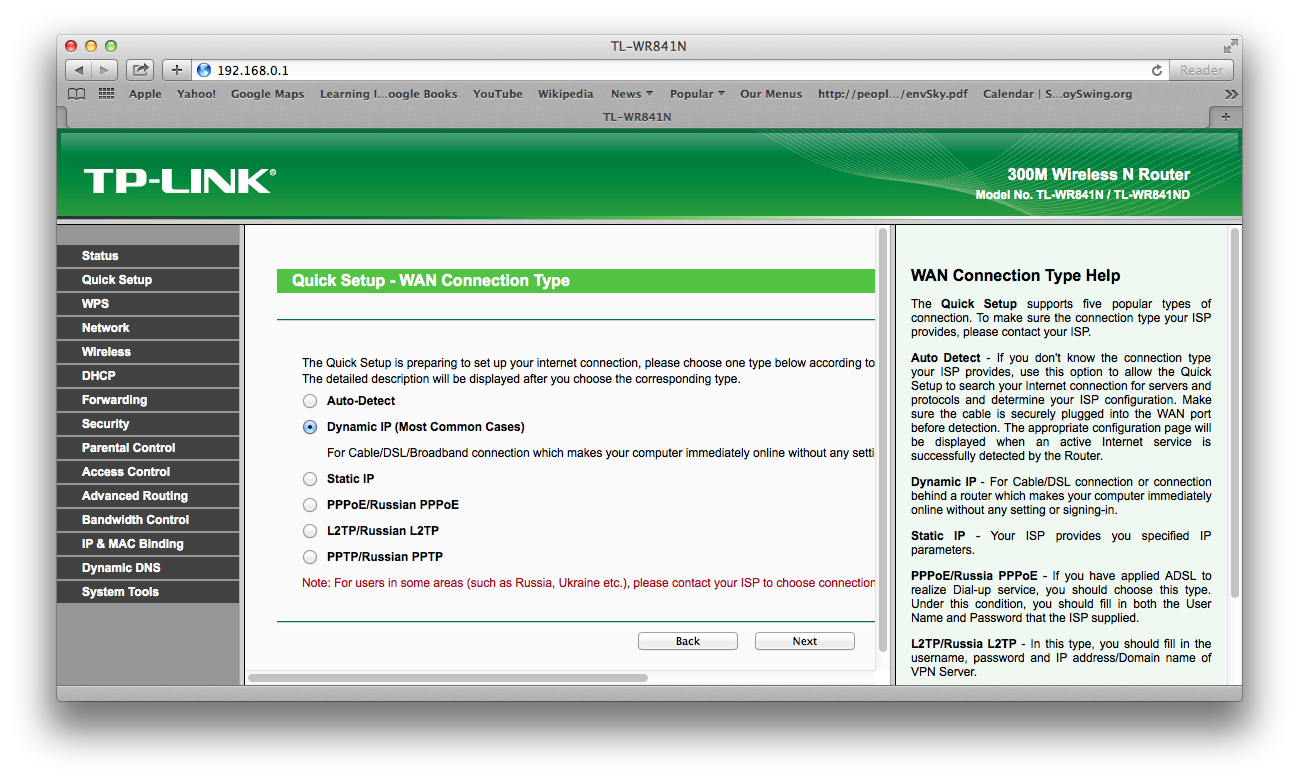The height and width of the screenshot is (780, 1299).
Task: Open a new tab with plus button
Action: pos(1226,117)
